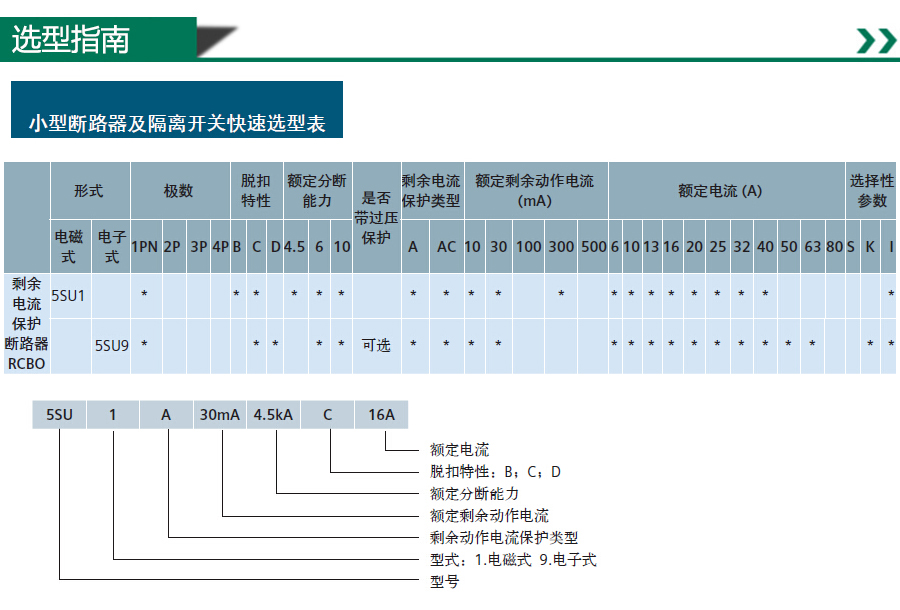Click the K selectivity sub-header
This screenshot has height=610, width=900.
pyautogui.click(x=870, y=246)
